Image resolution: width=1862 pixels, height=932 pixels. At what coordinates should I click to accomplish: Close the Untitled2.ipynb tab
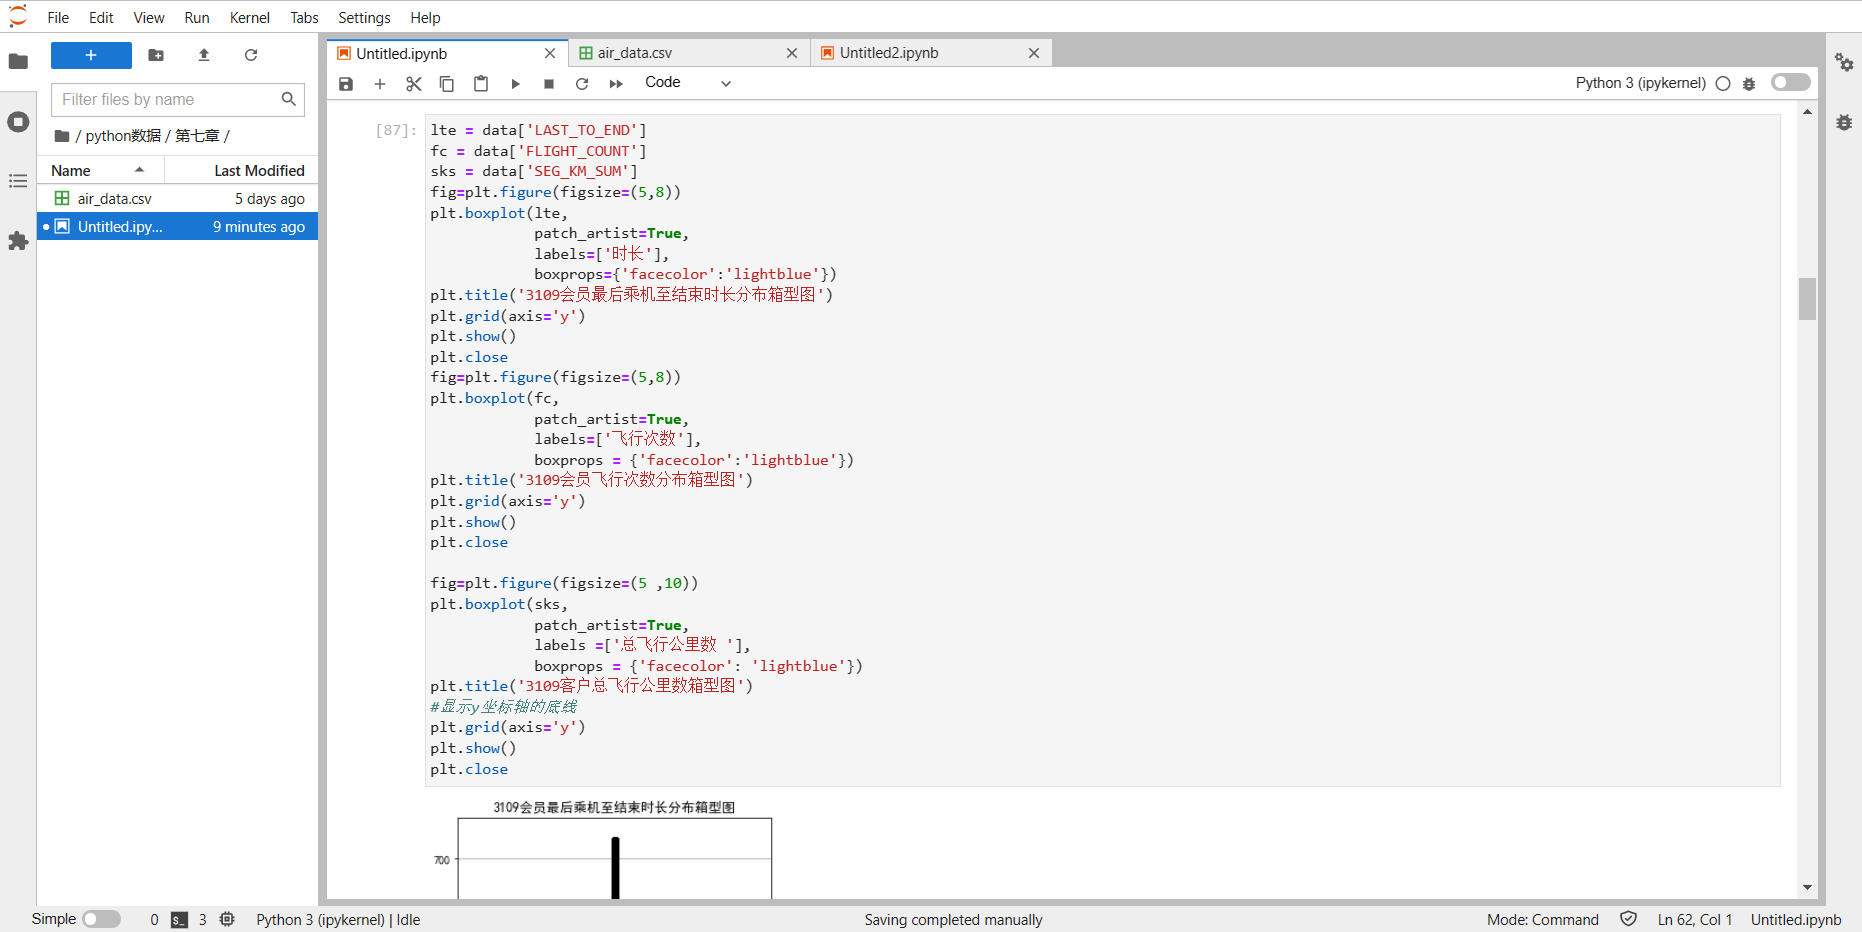pyautogui.click(x=1034, y=53)
